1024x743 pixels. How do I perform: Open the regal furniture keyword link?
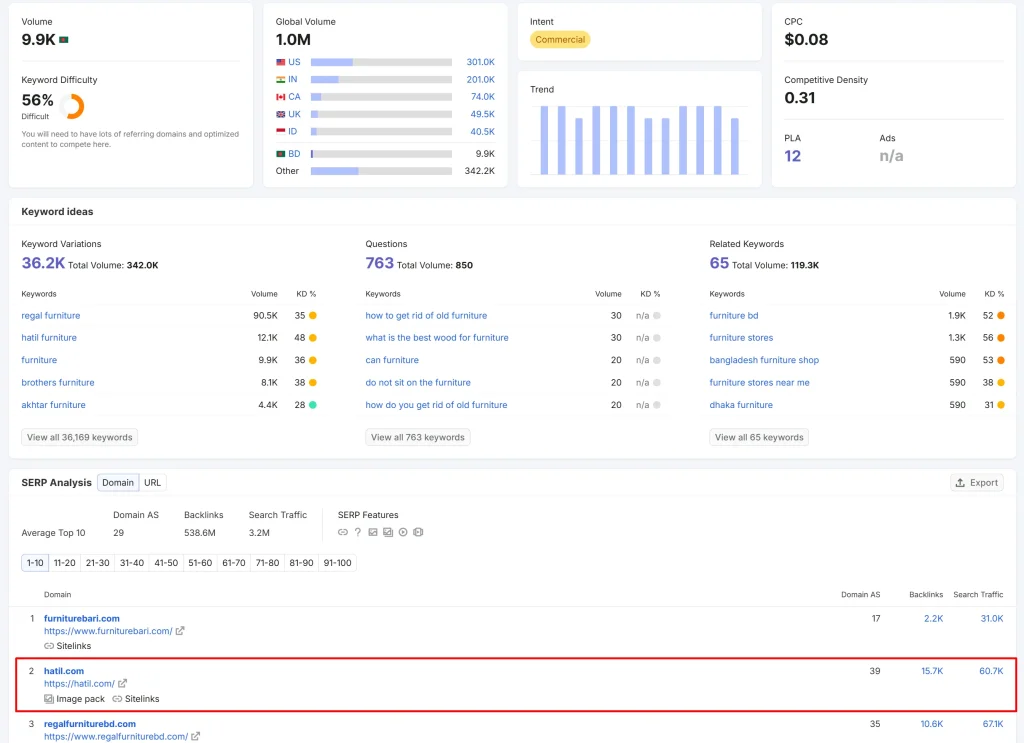[51, 315]
